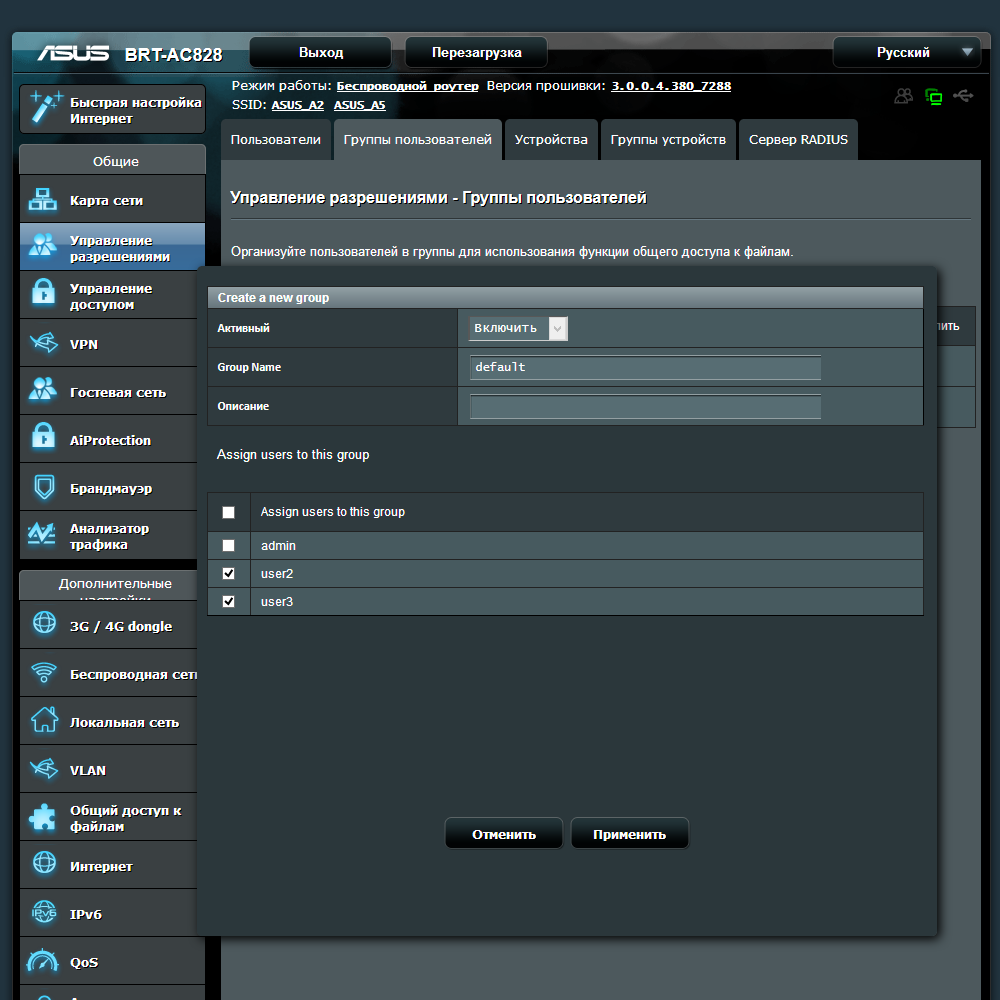
Task: Open the Активный Включить dropdown
Action: 518,328
